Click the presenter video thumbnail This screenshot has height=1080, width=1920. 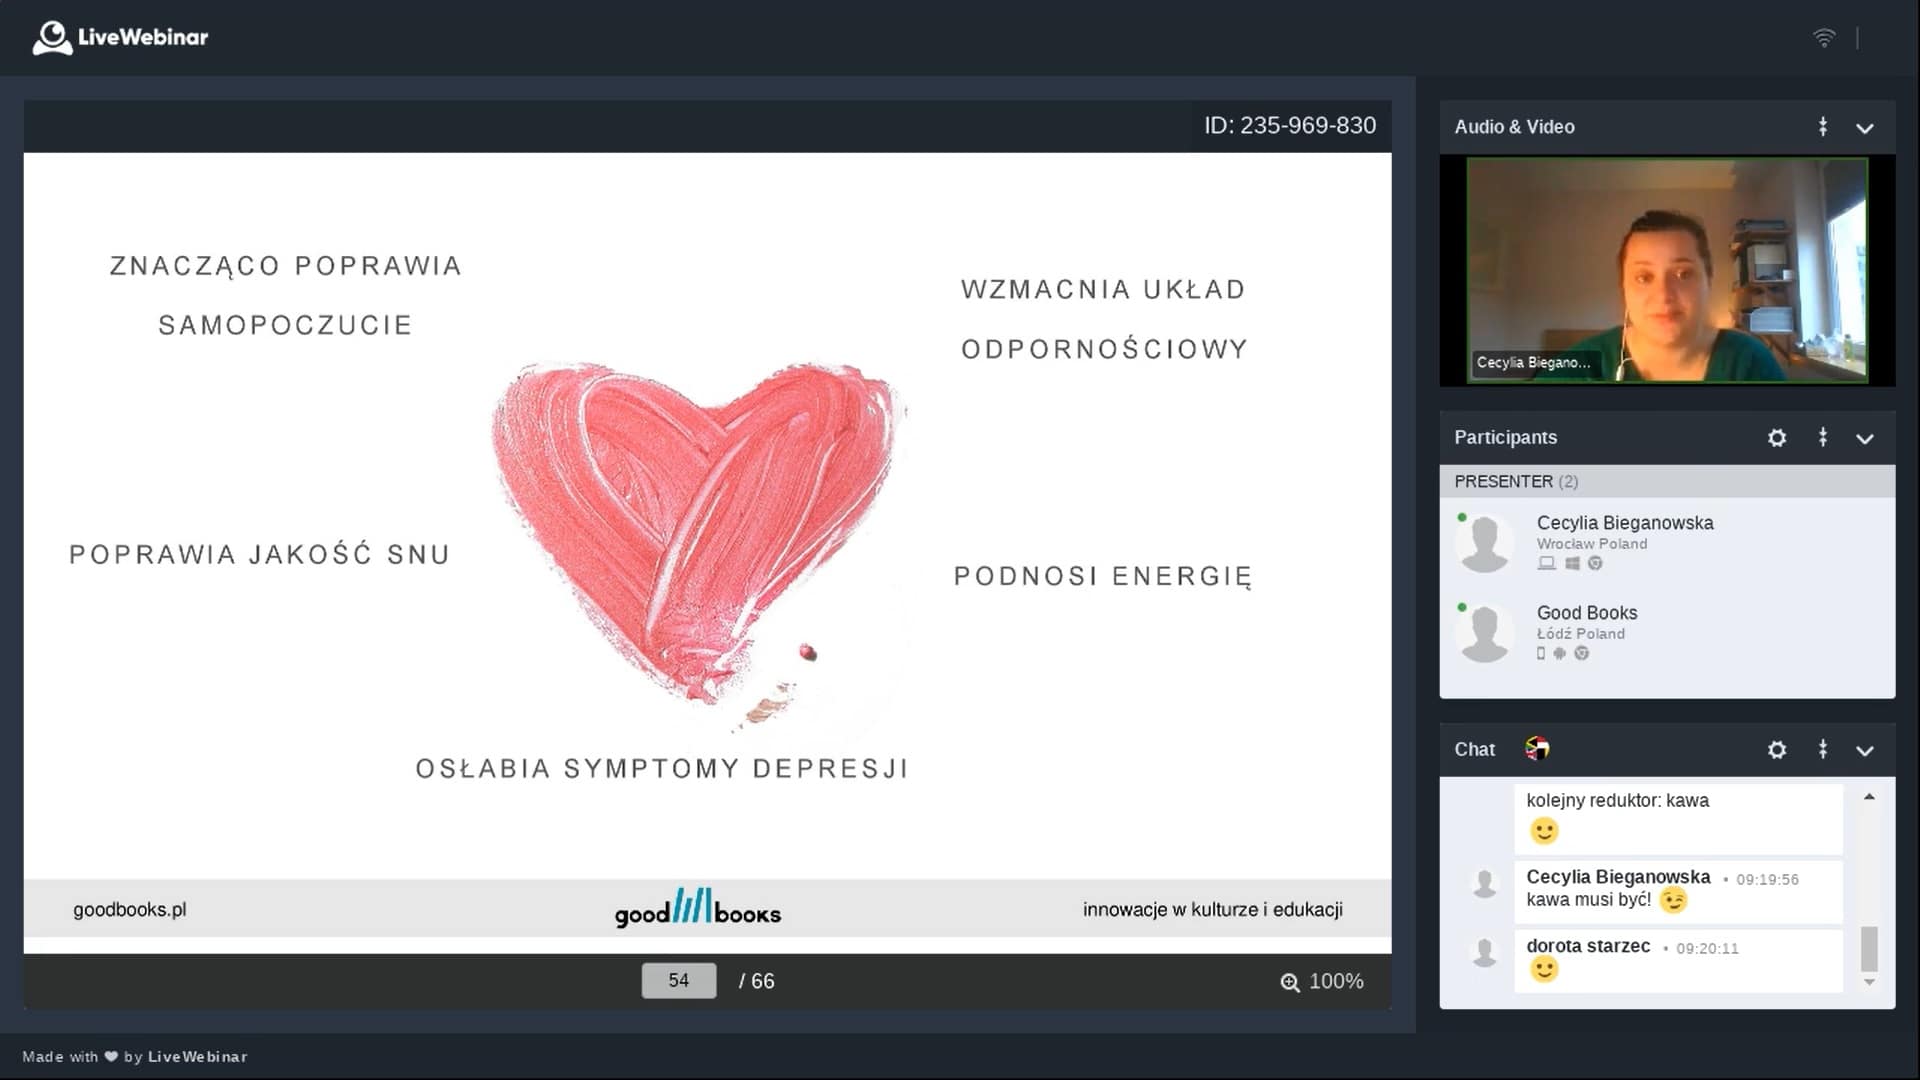pyautogui.click(x=1666, y=270)
